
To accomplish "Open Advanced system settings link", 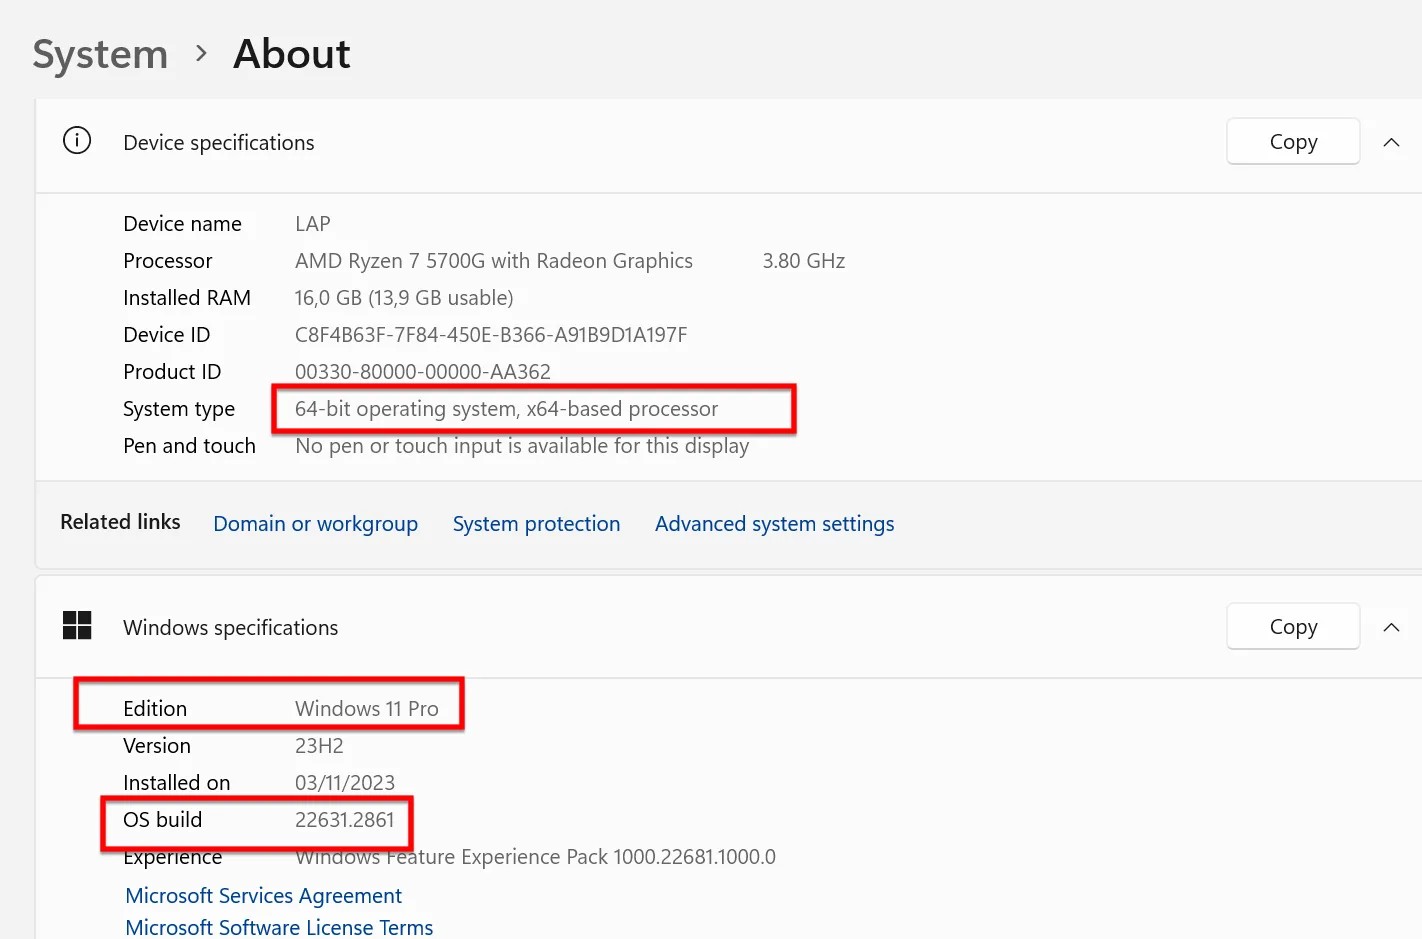I will (x=774, y=524).
